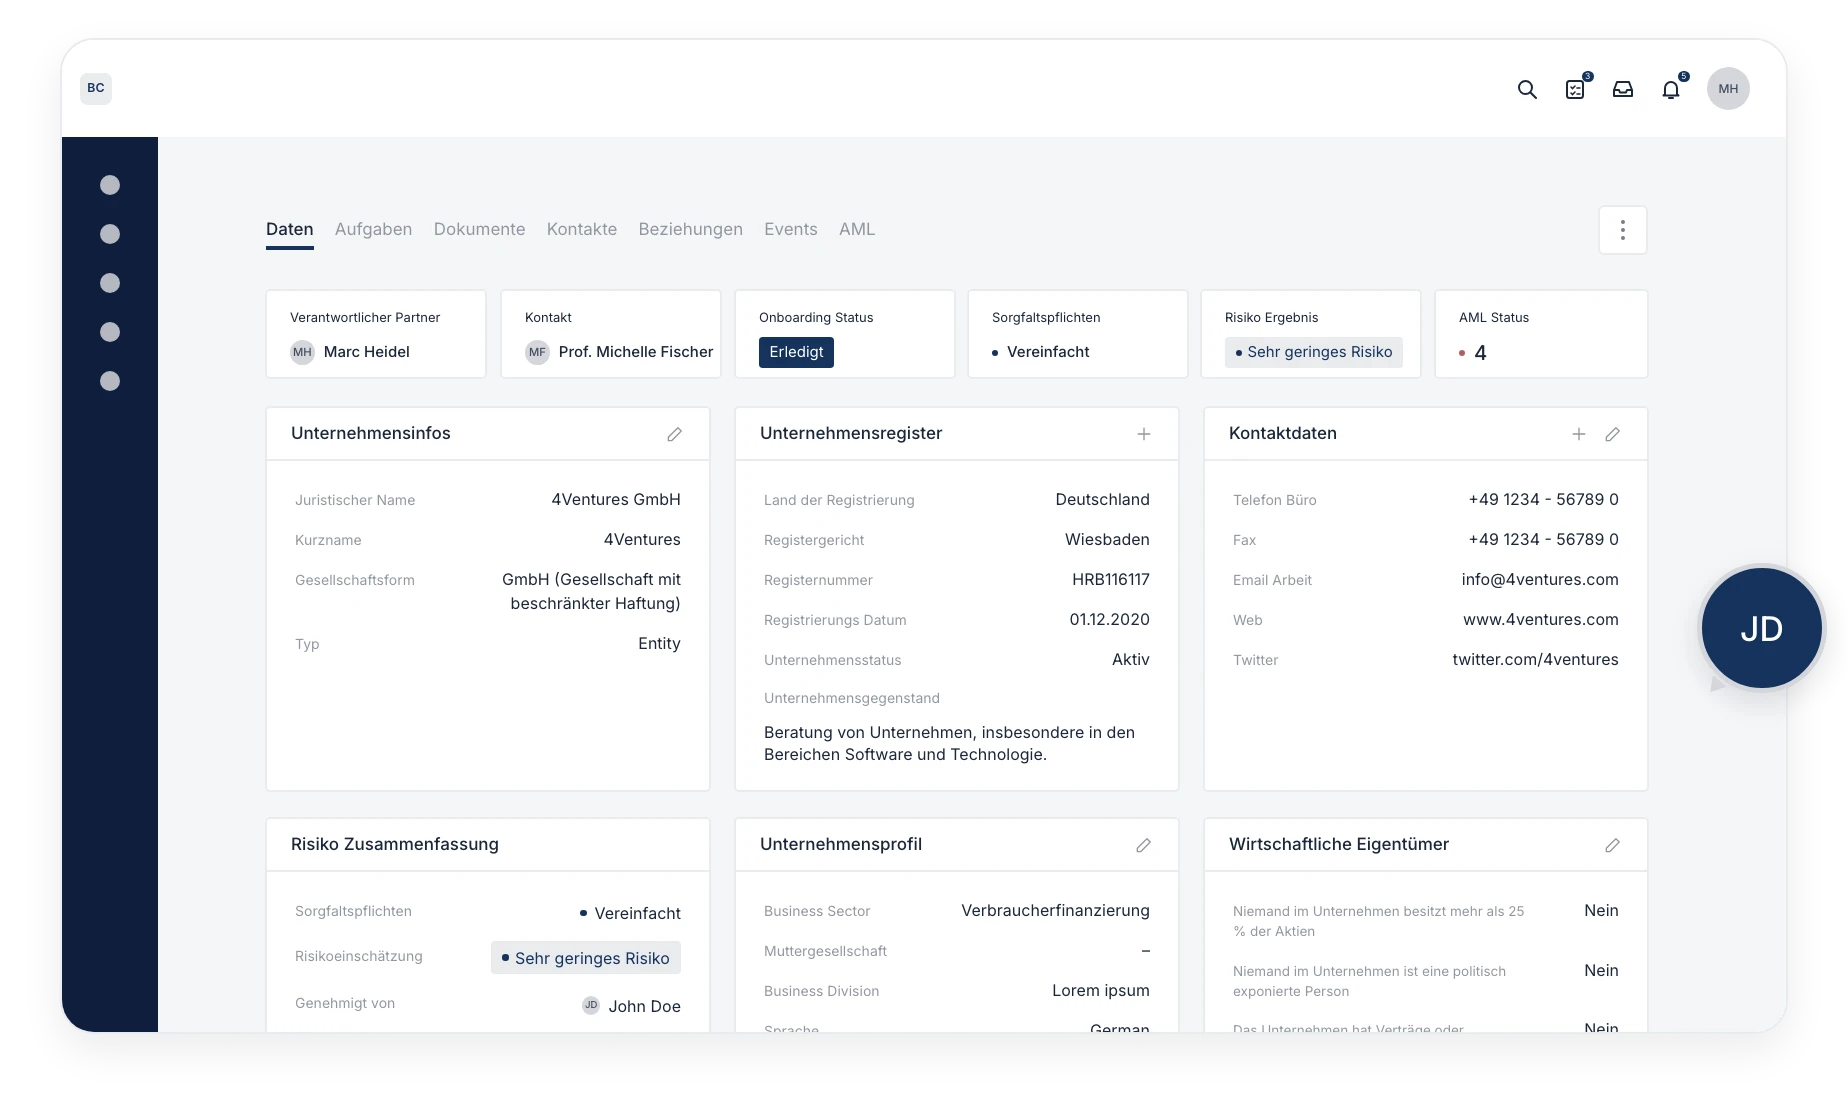Add a new Kontaktdaten entry
Screen dimensions: 1848x1116
pos(1579,434)
